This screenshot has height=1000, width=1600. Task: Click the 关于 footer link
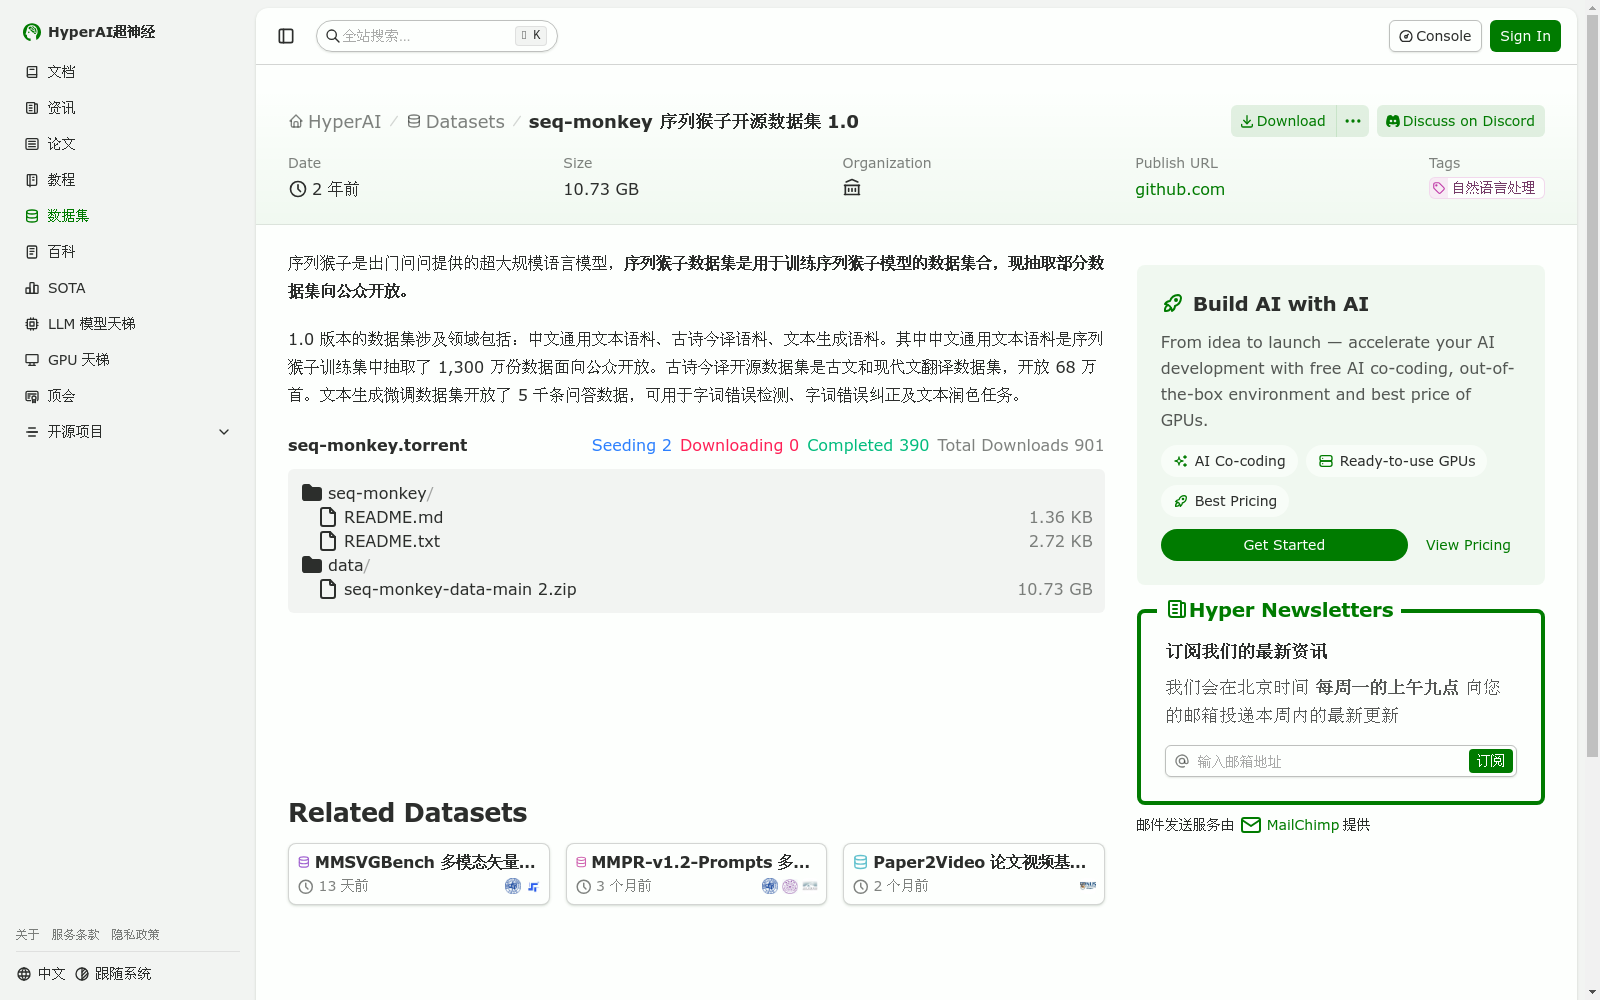point(27,935)
